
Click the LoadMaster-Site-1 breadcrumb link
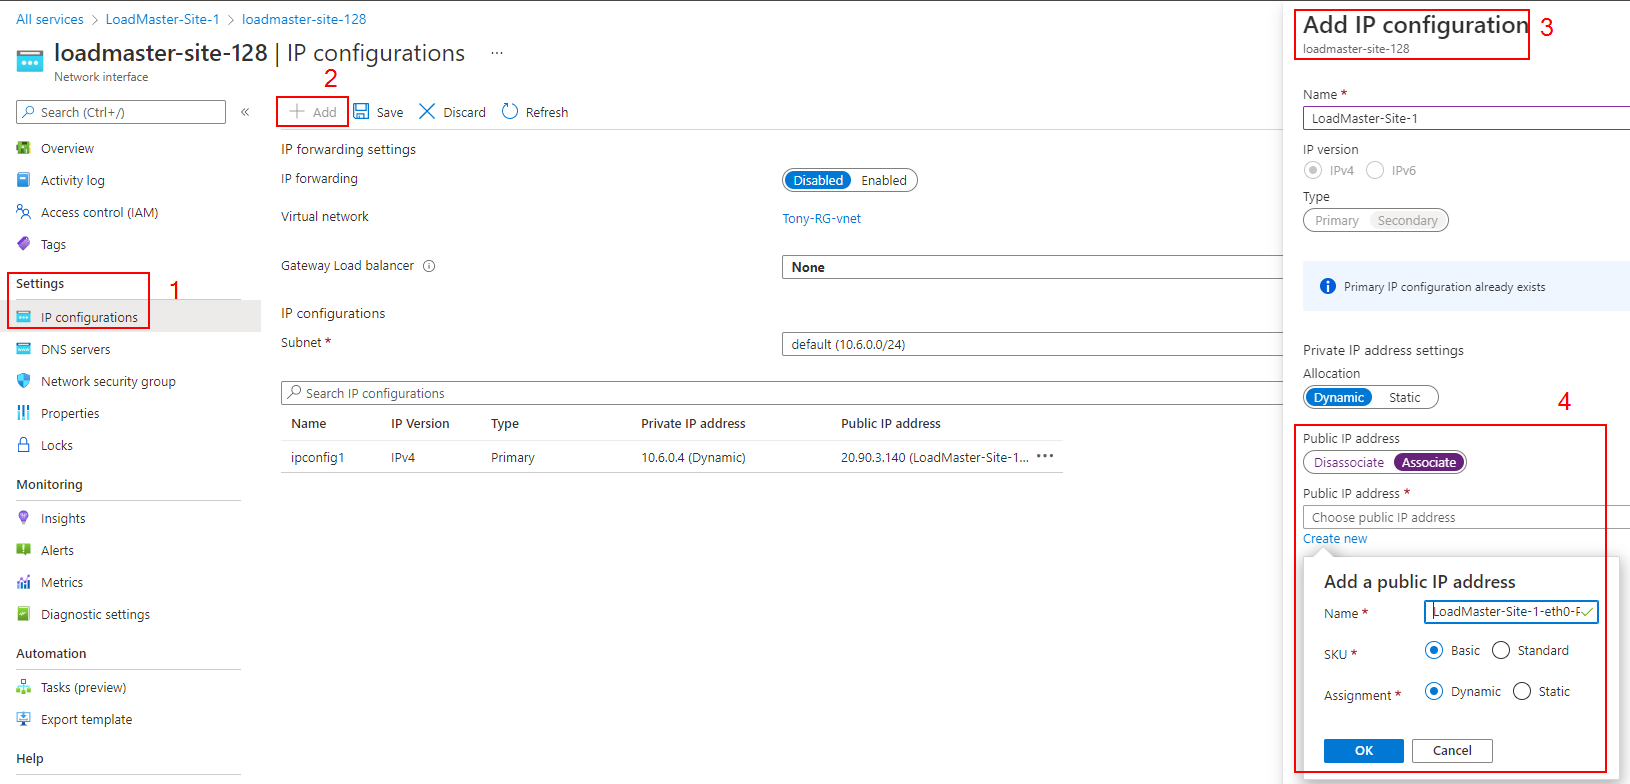(x=162, y=19)
